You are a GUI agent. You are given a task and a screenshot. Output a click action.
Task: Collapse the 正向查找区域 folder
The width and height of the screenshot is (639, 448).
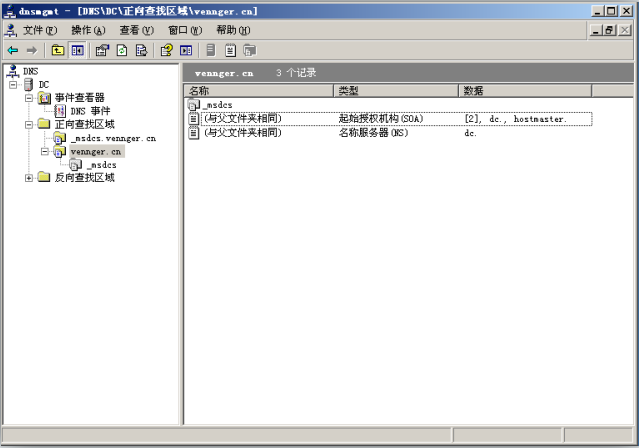pyautogui.click(x=29, y=124)
